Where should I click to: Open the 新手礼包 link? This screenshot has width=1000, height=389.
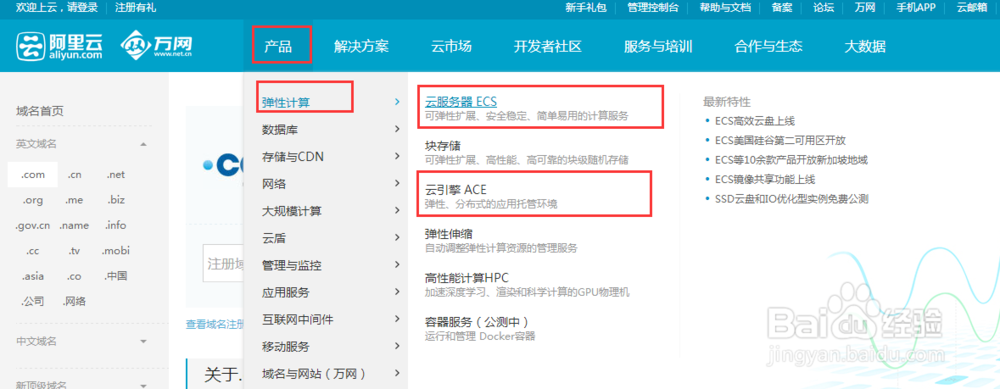(585, 8)
